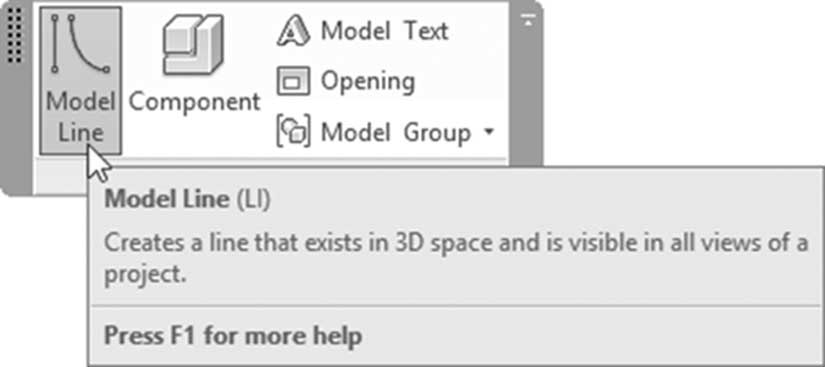Select the Model Text letter A icon
The width and height of the screenshot is (825, 367).
pyautogui.click(x=294, y=30)
